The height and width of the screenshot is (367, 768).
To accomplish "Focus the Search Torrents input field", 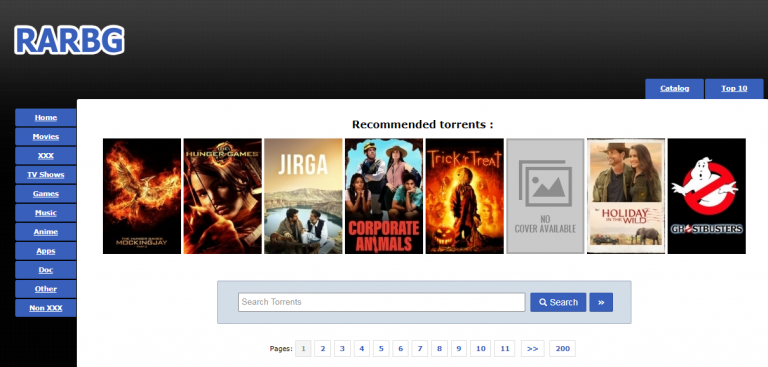I will click(x=382, y=302).
